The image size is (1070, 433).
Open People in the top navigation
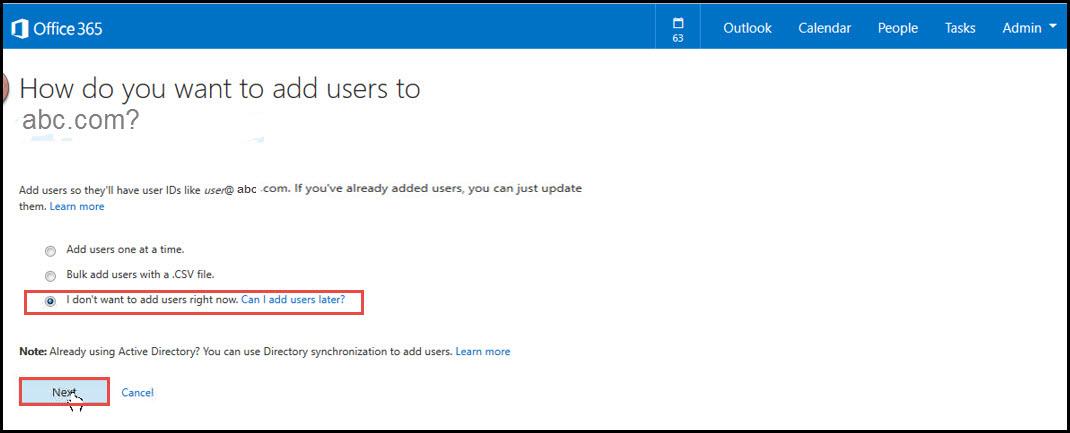[x=897, y=28]
